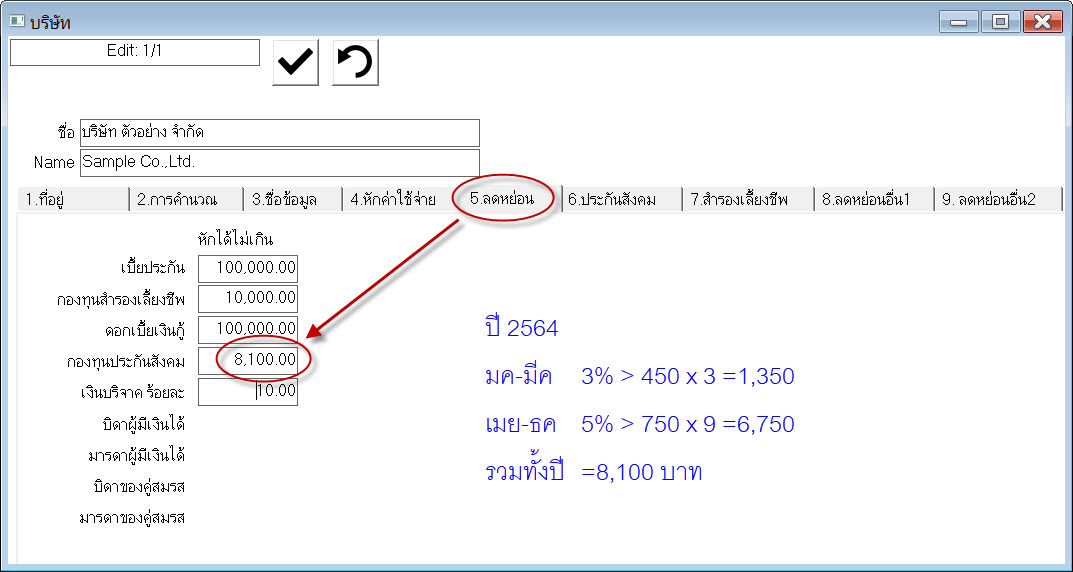Click the บิดาผู้มีเงินได้ label
The width and height of the screenshot is (1073, 572).
142,424
